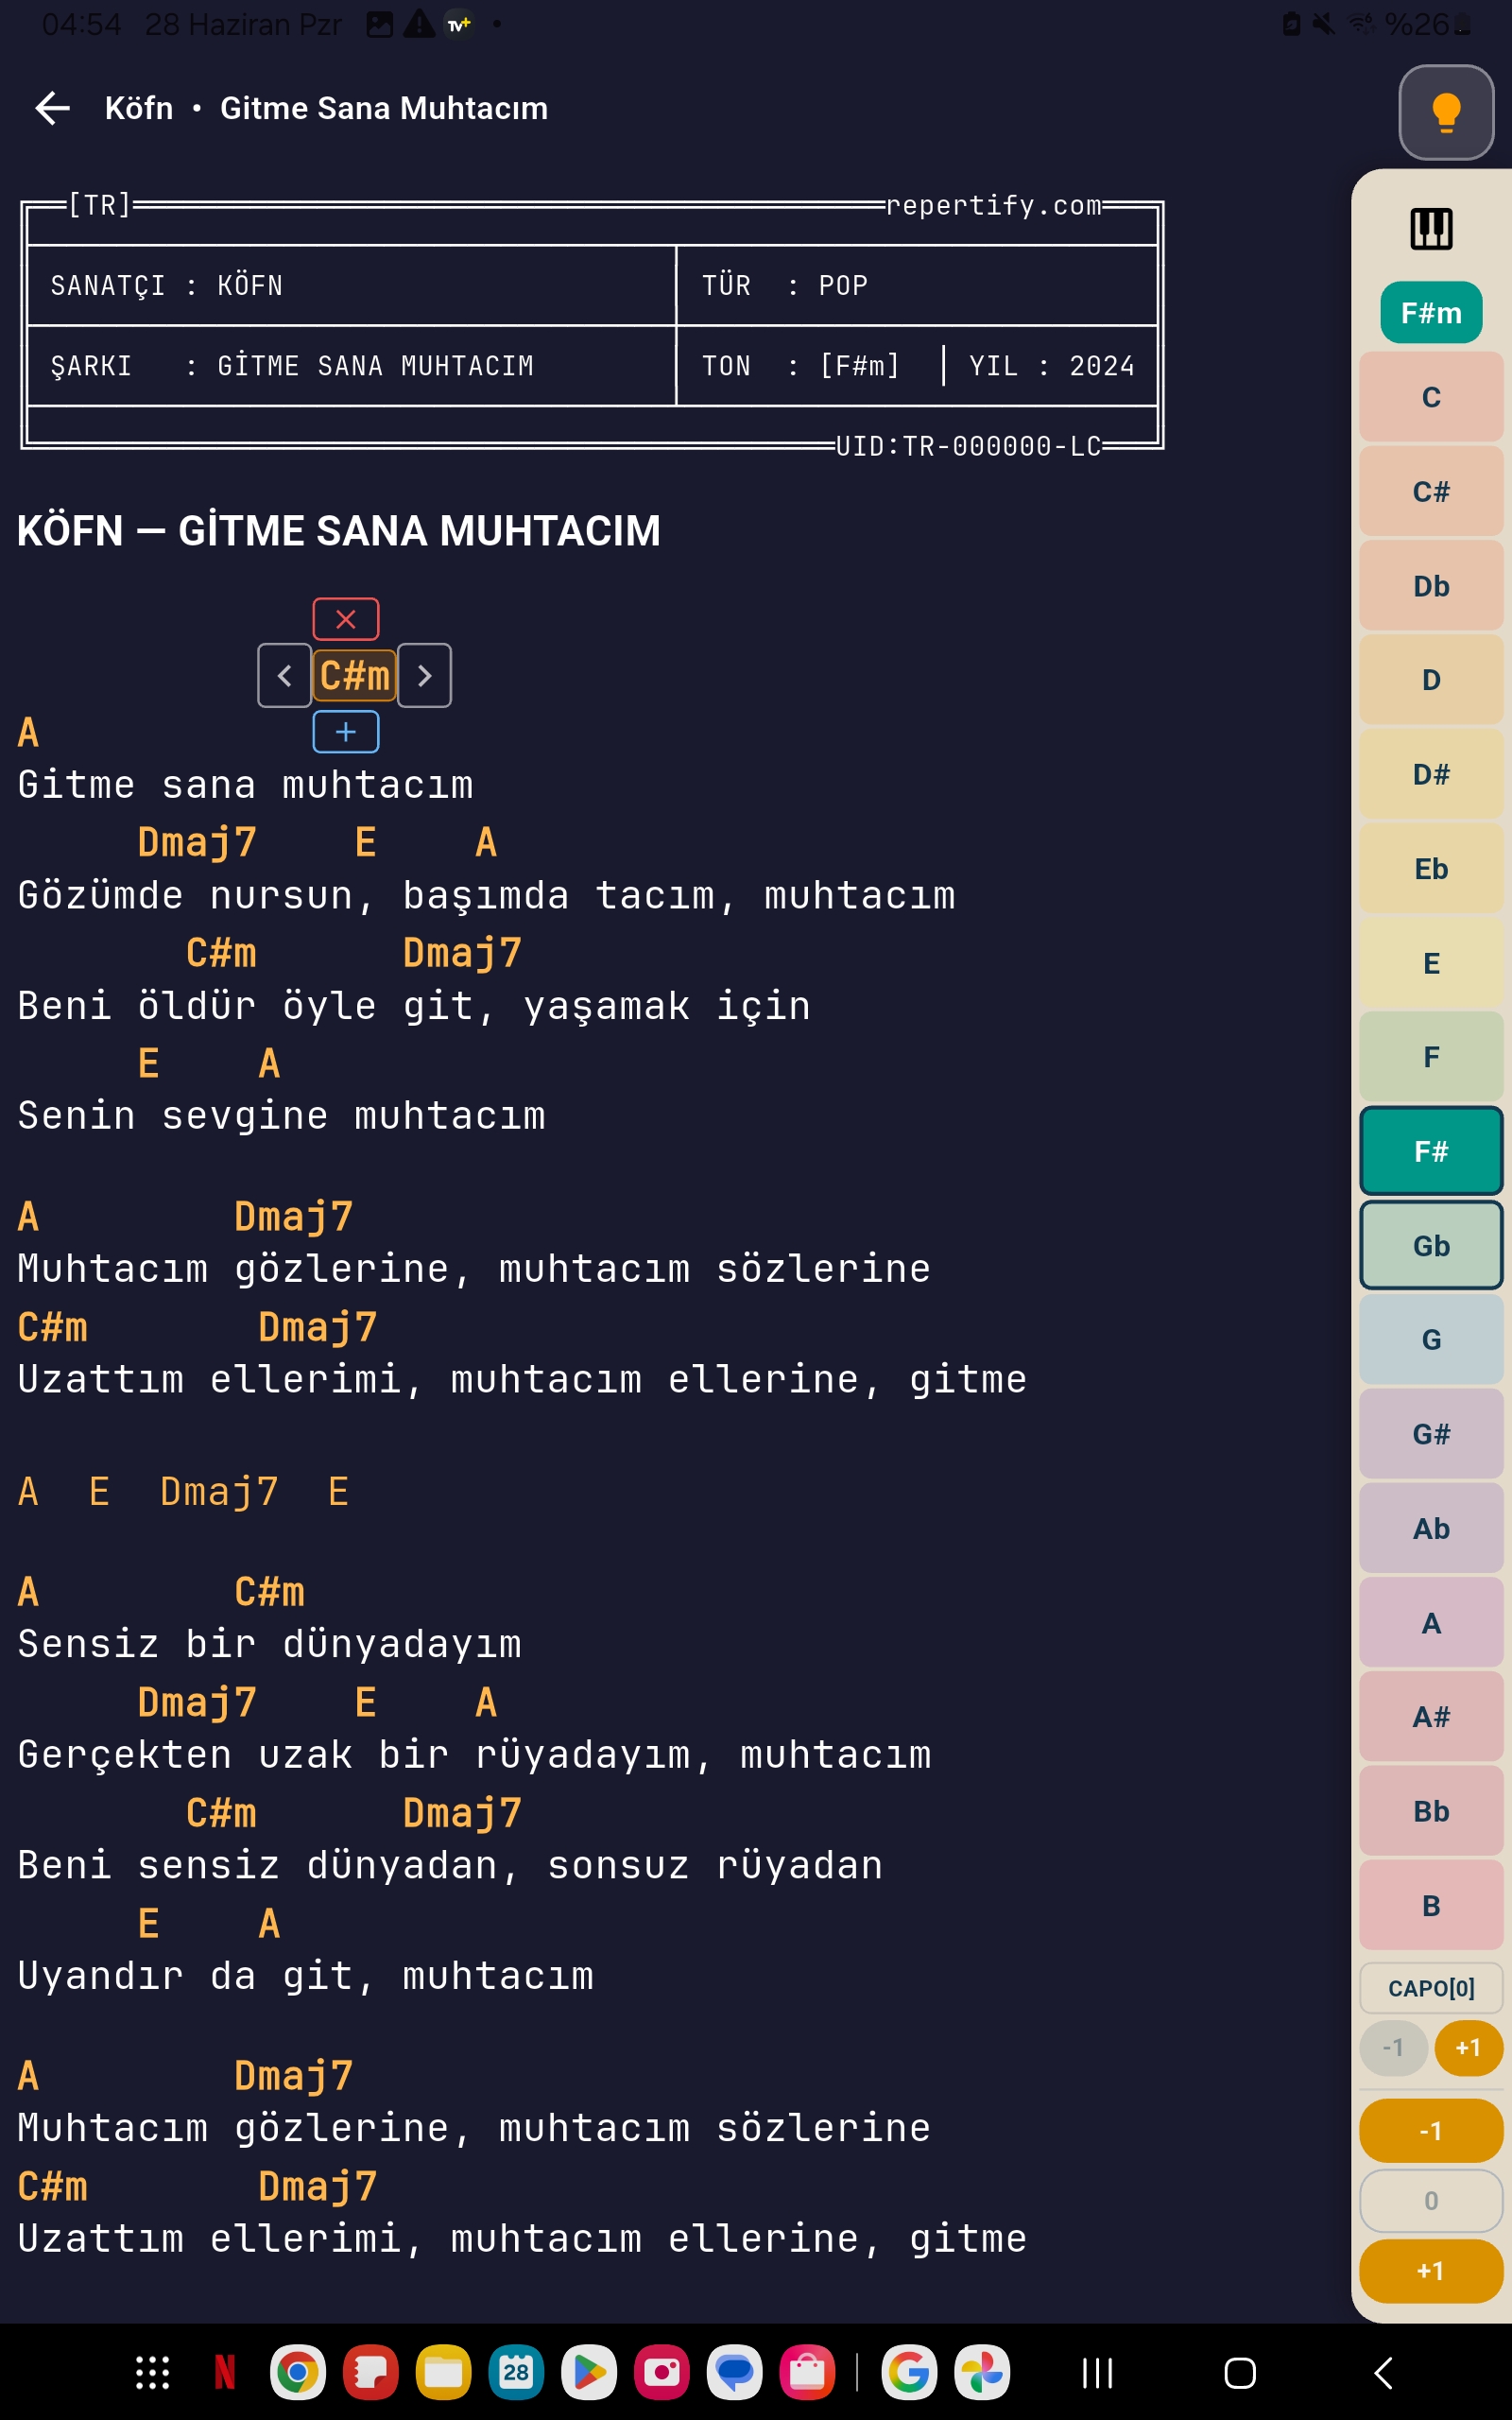Viewport: 1512px width, 2420px height.
Task: Toggle the lightbulb keep-awake button
Action: (1446, 112)
